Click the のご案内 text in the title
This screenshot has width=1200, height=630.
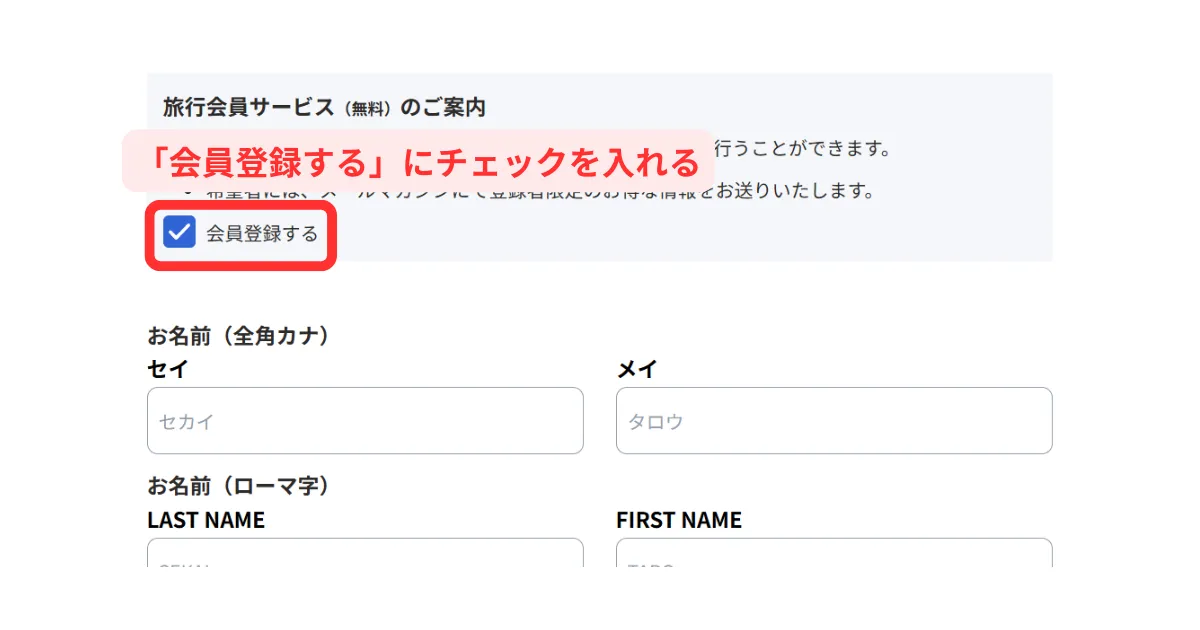[443, 107]
